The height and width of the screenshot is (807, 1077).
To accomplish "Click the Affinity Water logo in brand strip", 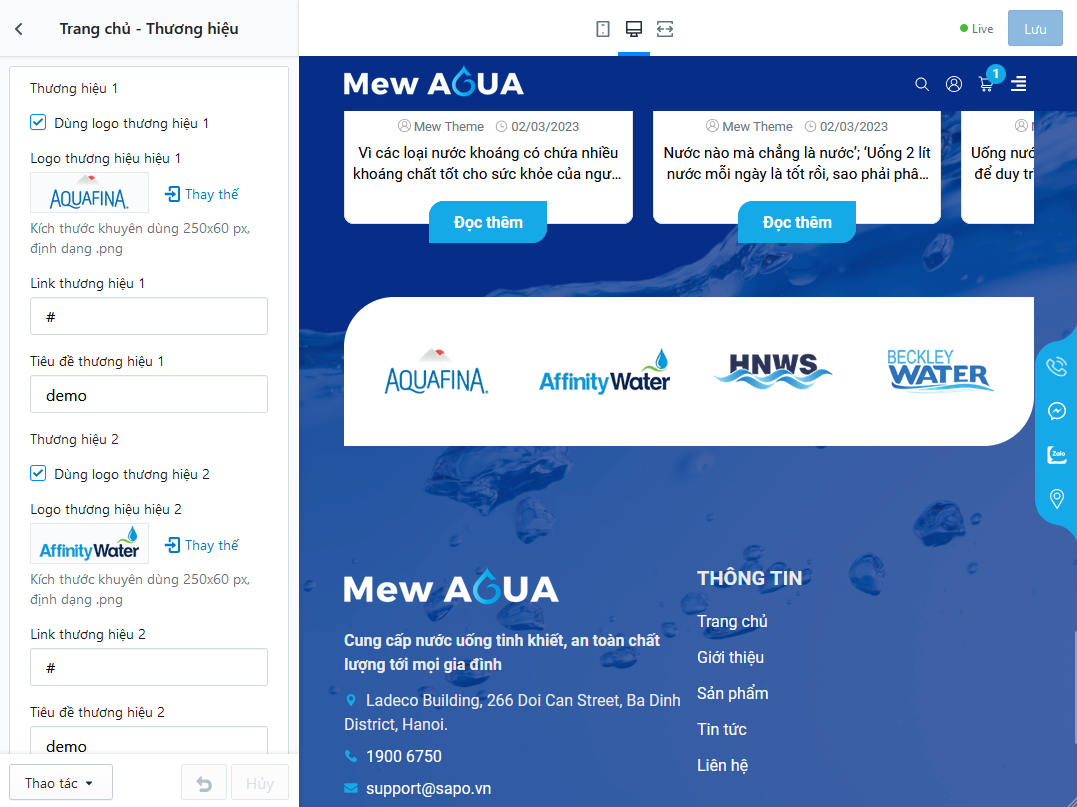I will tap(604, 372).
